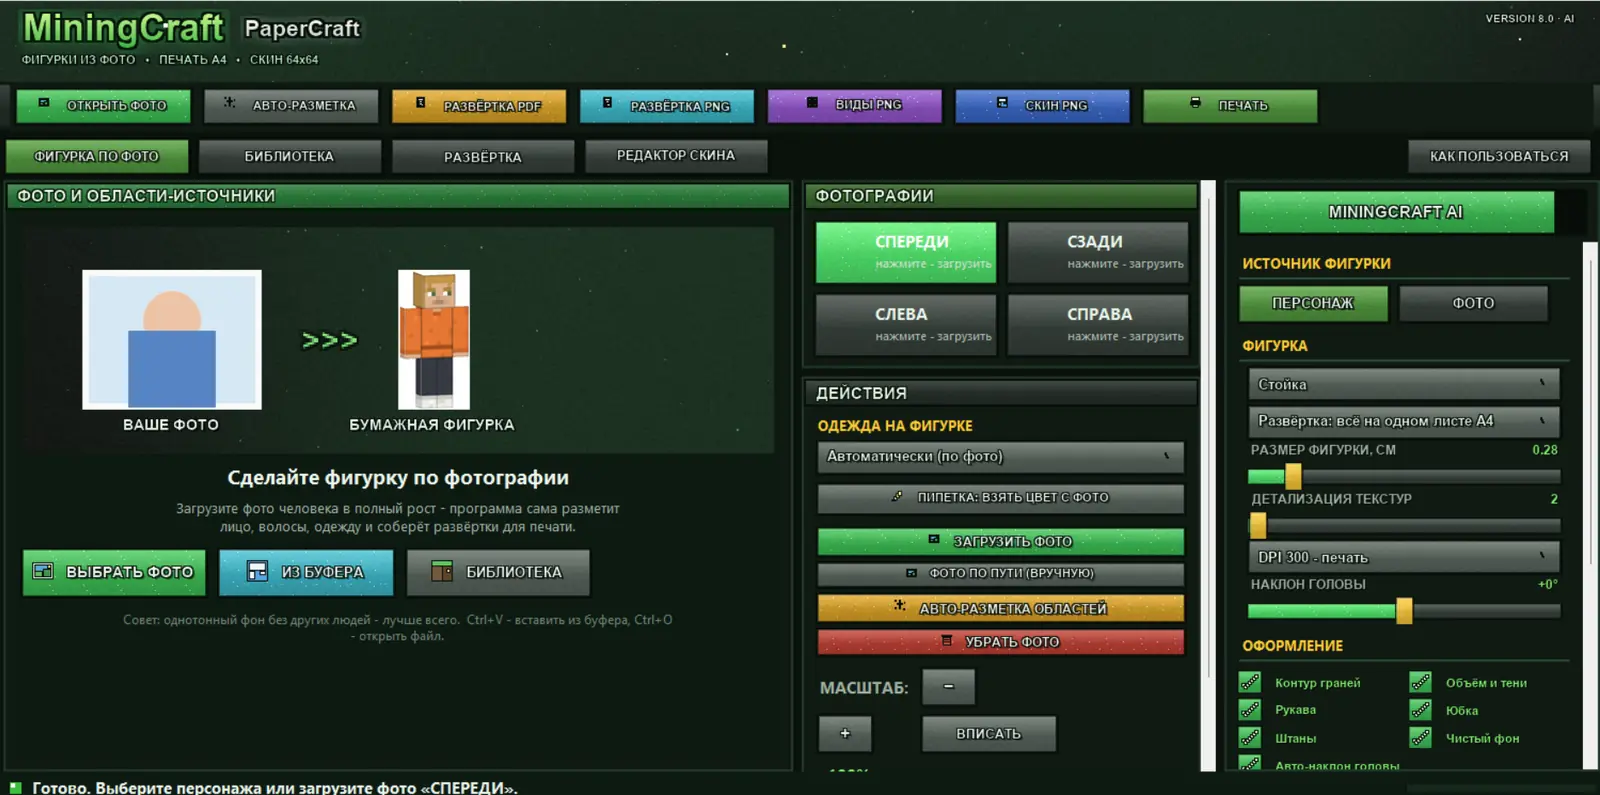Viewport: 1600px width, 795px height.
Task: Click the eyedropper icon on ПИПЕТКА button
Action: click(x=897, y=496)
